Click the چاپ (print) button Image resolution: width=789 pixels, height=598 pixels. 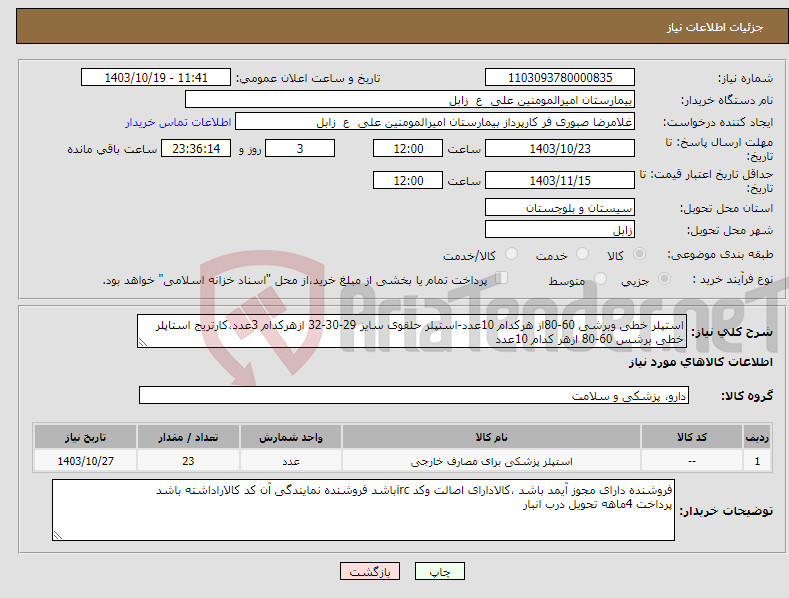(439, 571)
